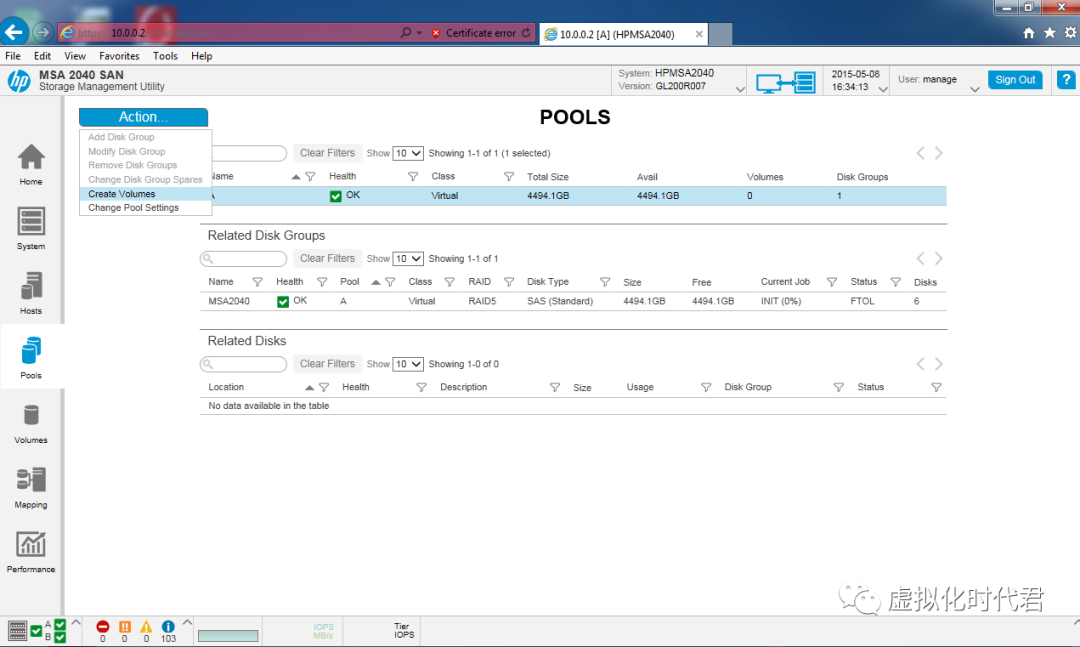Viewport: 1080px width, 647px height.
Task: Click the Related Disks search field
Action: tap(243, 364)
